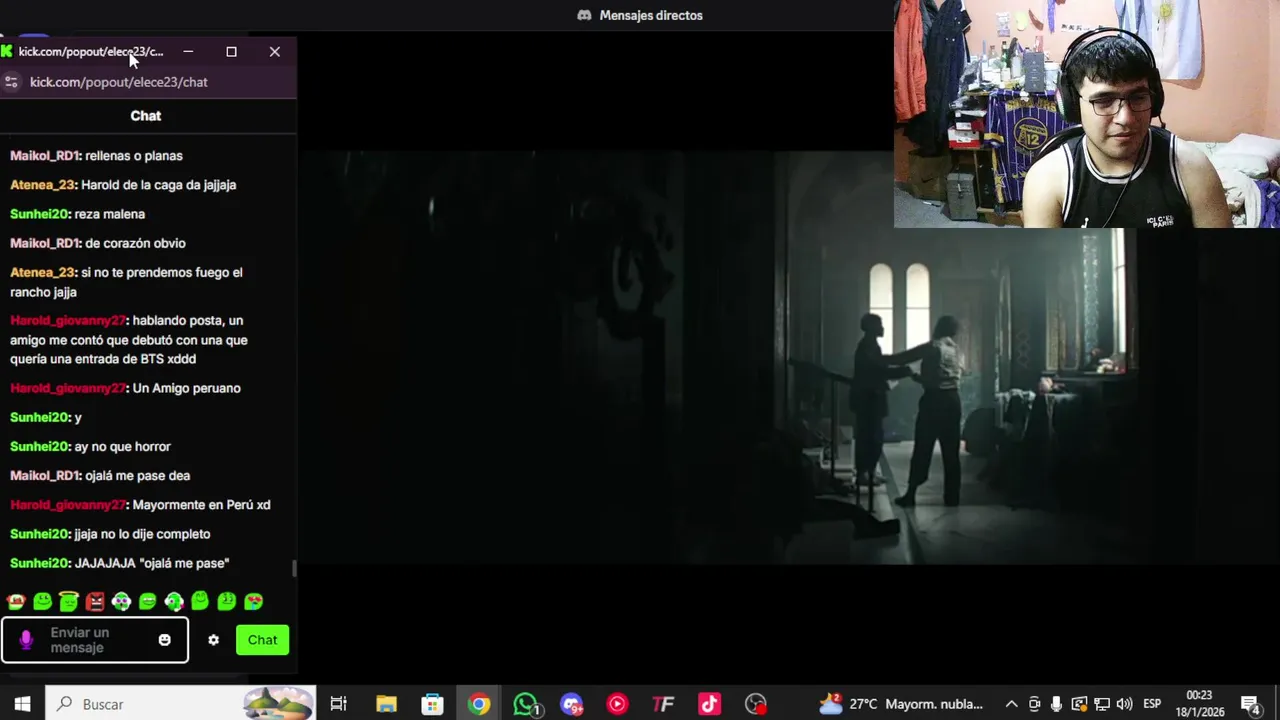Click the 'Chat' header title
Screen dimensions: 1280x720
tap(145, 116)
